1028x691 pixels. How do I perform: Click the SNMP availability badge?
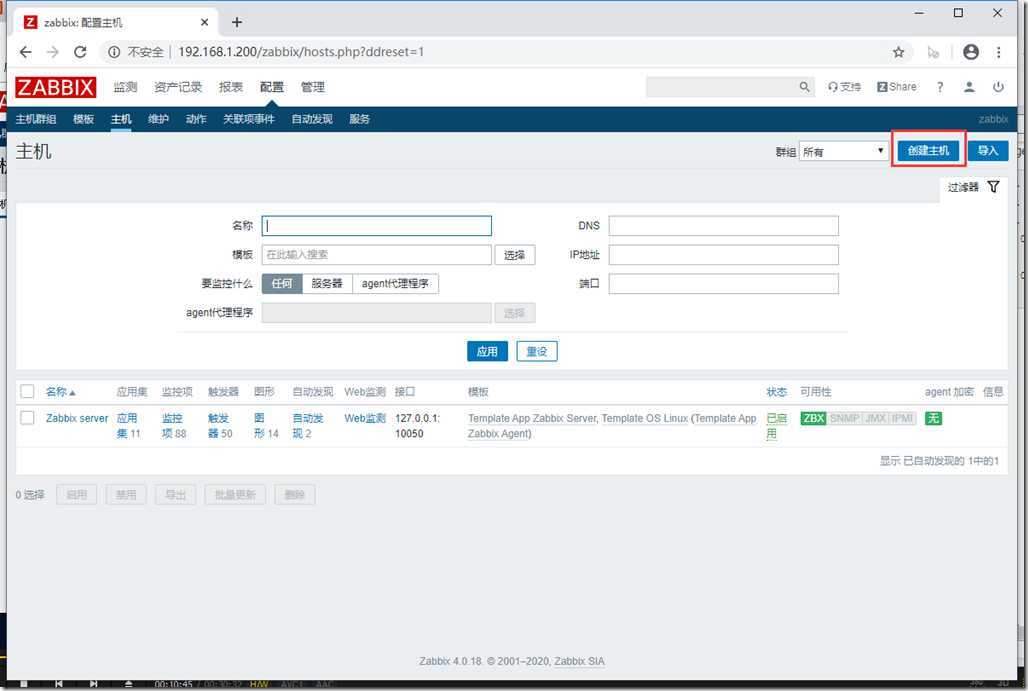click(x=844, y=418)
